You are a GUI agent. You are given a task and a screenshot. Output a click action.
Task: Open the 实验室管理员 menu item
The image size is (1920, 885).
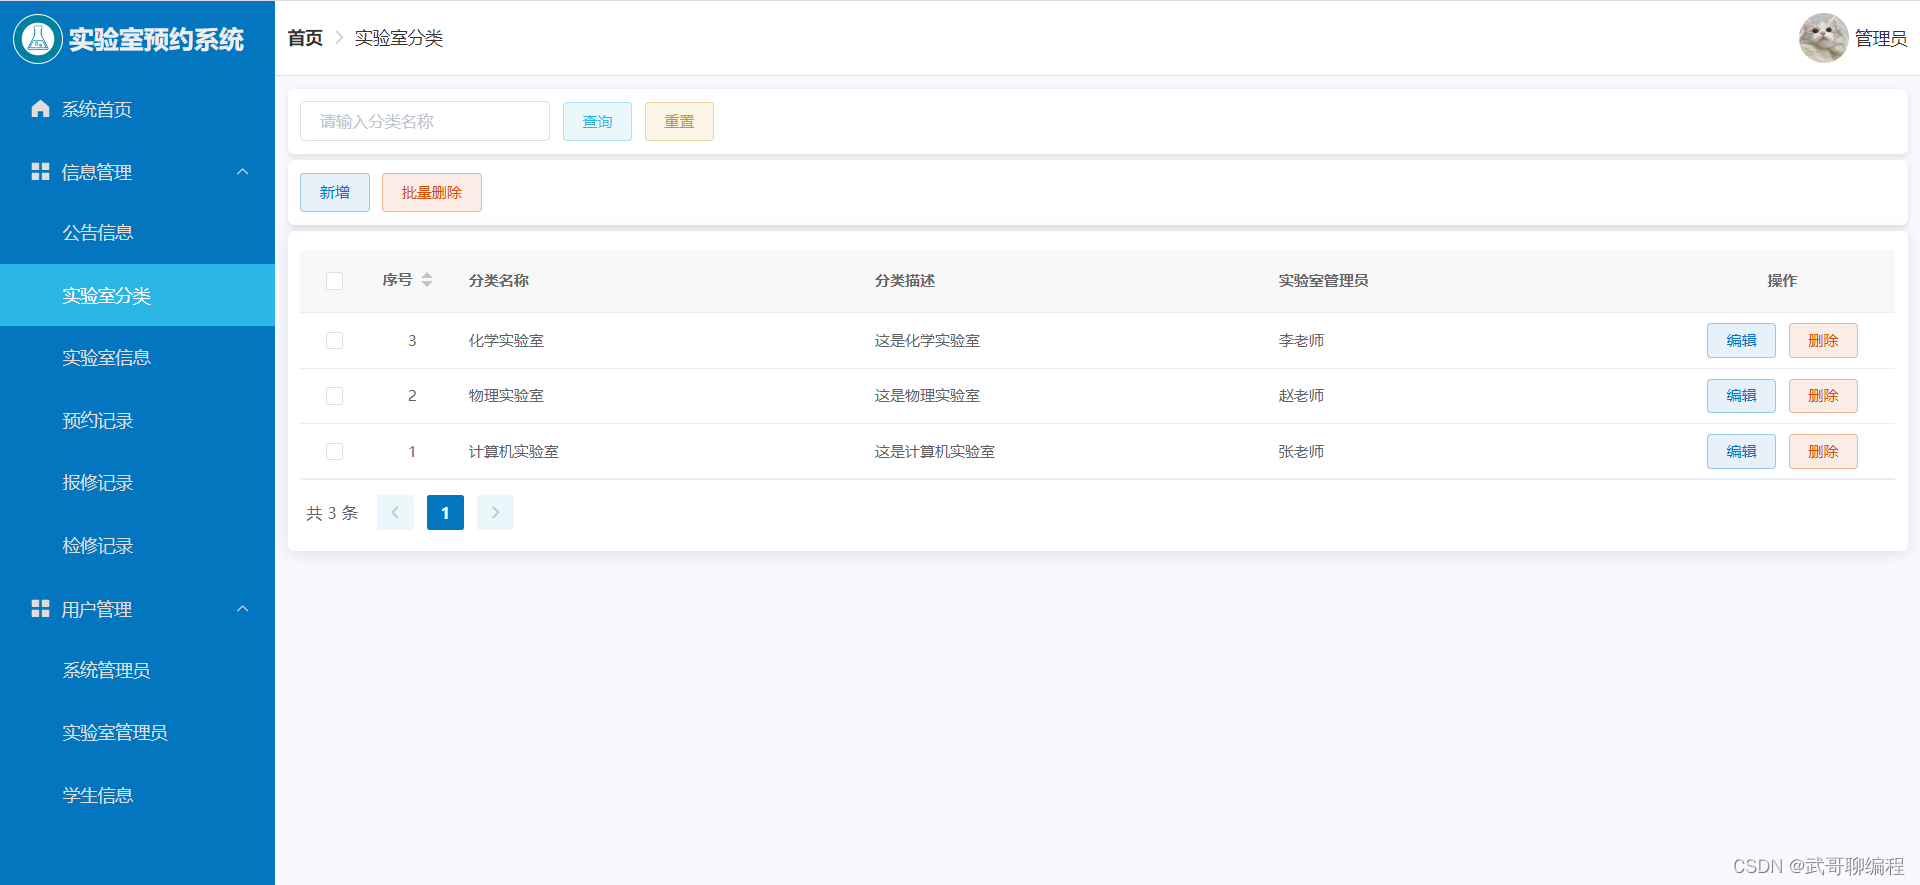137,733
